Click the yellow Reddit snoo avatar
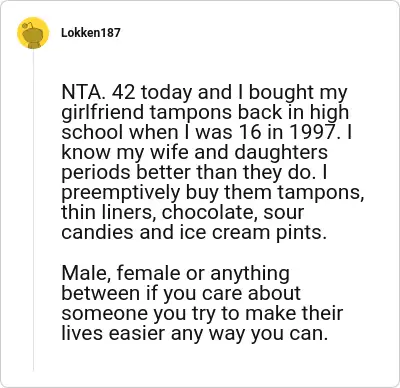 (33, 33)
